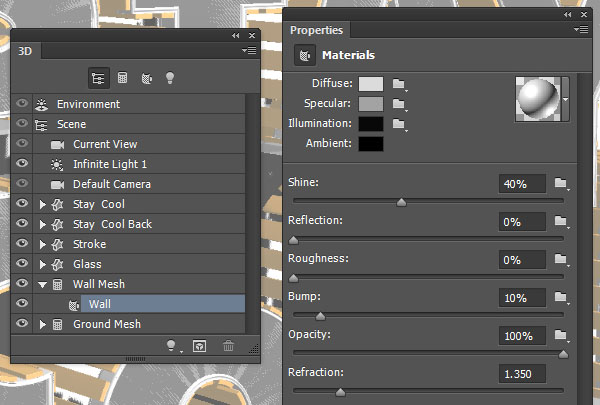Toggle visibility of Environment

coord(22,103)
